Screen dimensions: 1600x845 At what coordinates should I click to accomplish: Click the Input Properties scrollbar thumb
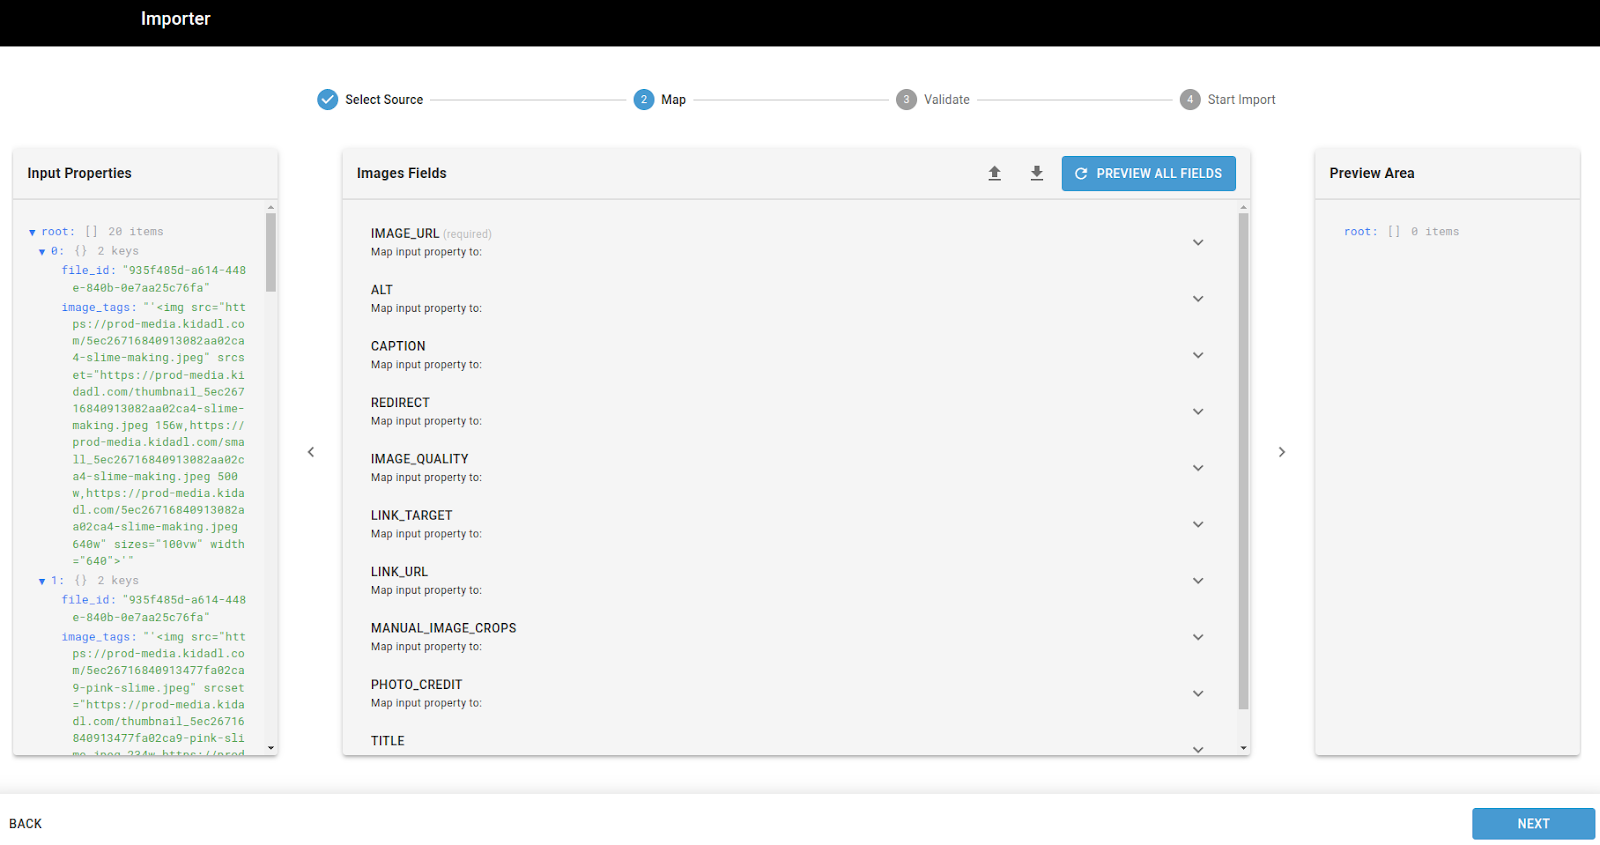[271, 252]
